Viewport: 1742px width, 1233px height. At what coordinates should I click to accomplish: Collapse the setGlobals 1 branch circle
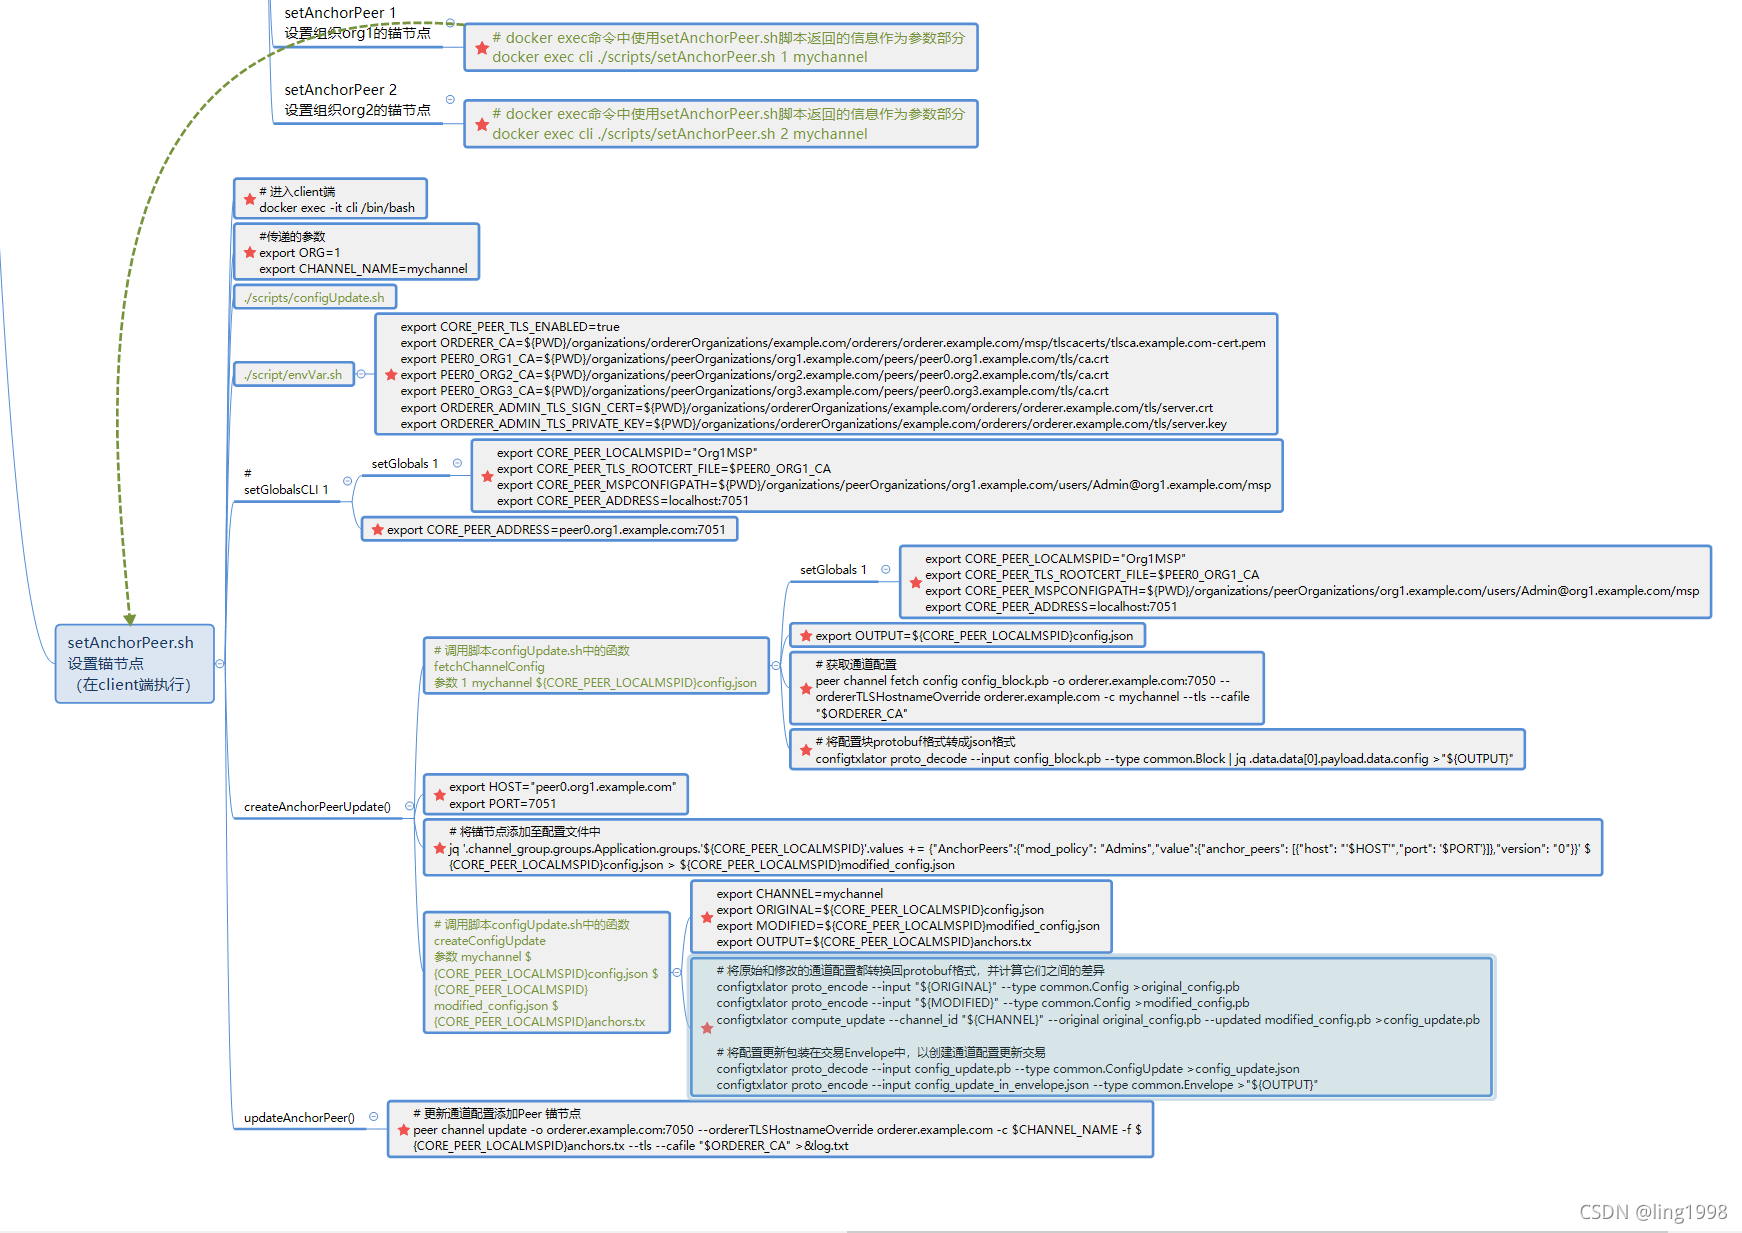458,463
